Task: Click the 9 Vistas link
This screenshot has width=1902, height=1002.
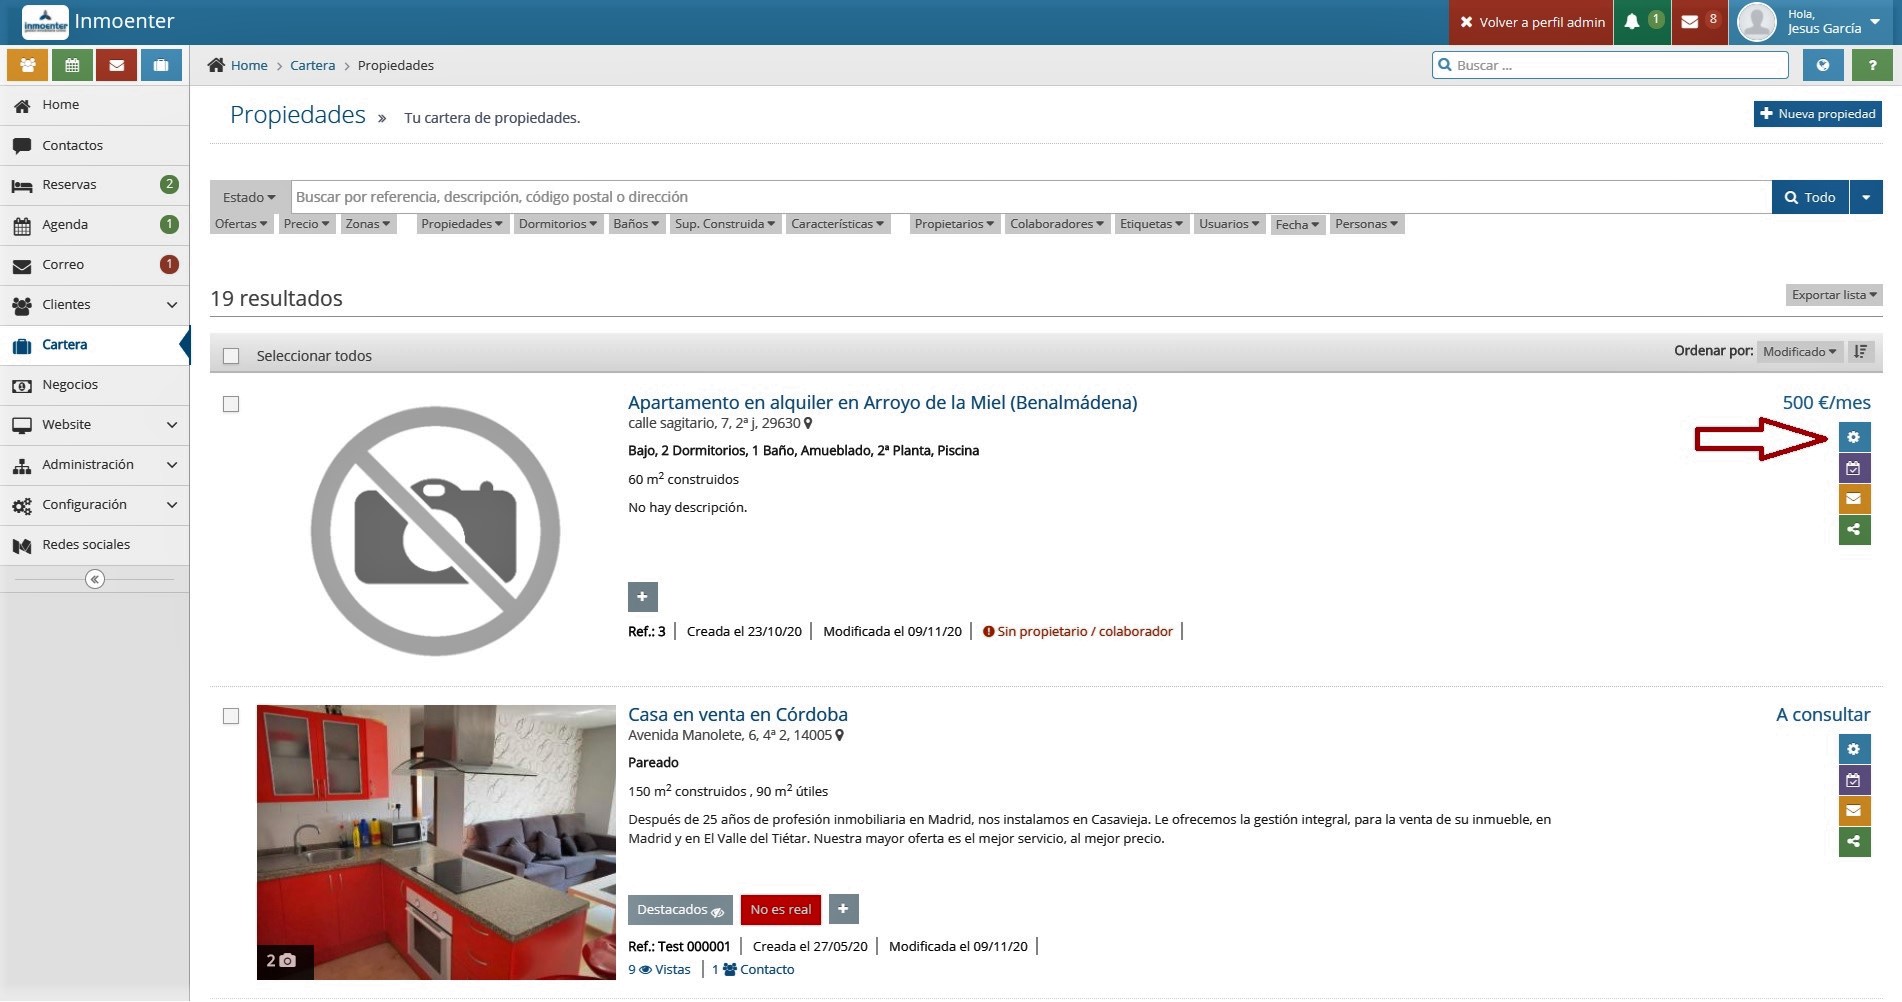Action: 659,969
